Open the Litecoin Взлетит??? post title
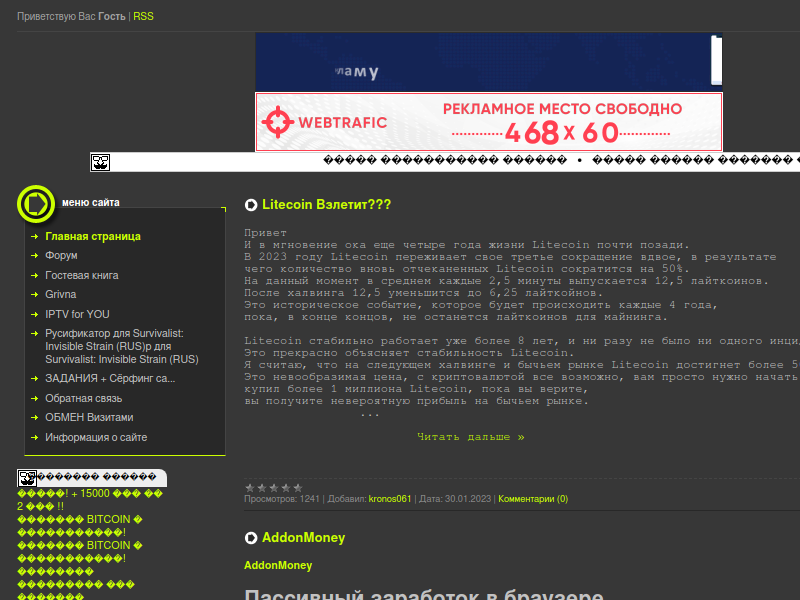Screen dimensions: 800x600 pos(327,205)
